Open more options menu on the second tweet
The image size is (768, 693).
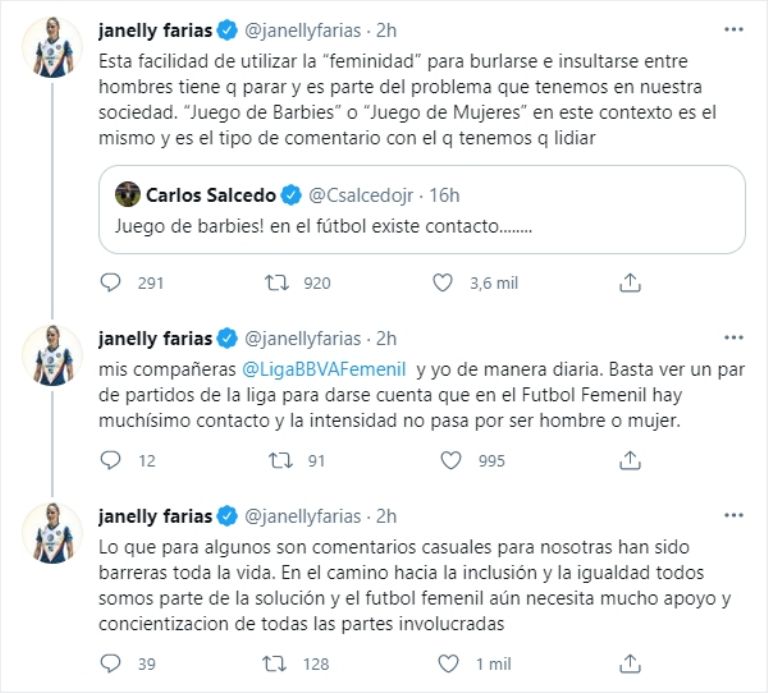click(x=733, y=337)
